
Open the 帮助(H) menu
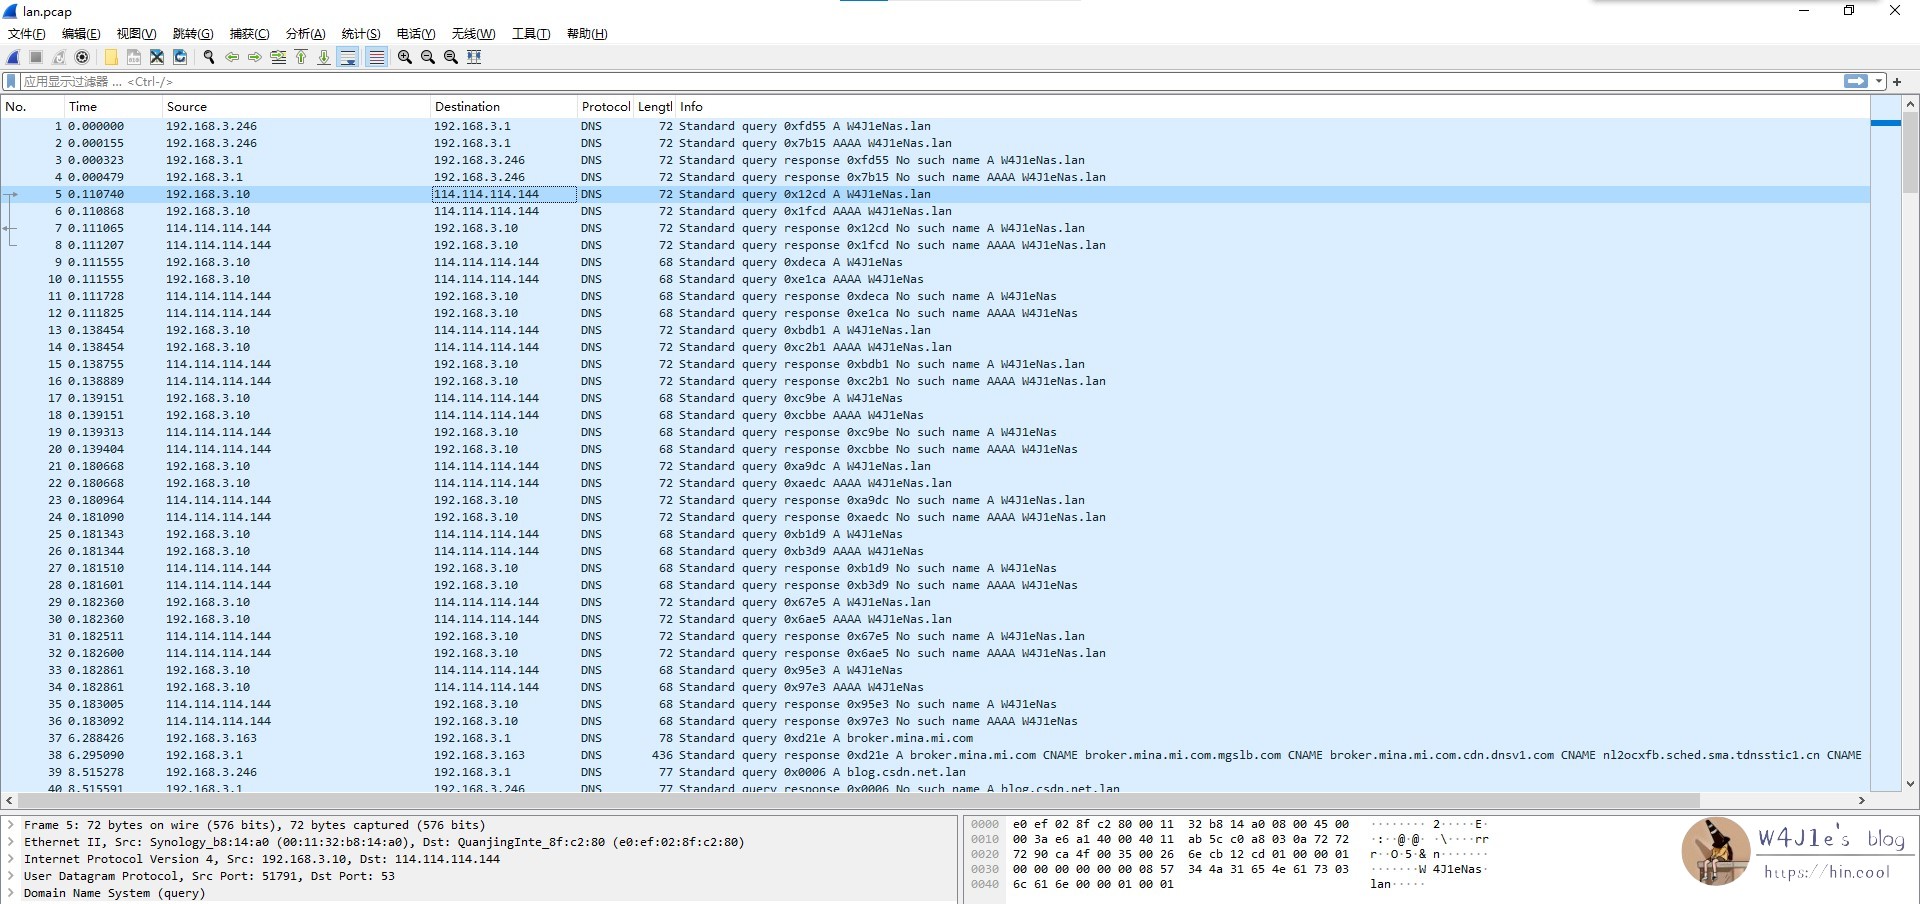pos(587,34)
